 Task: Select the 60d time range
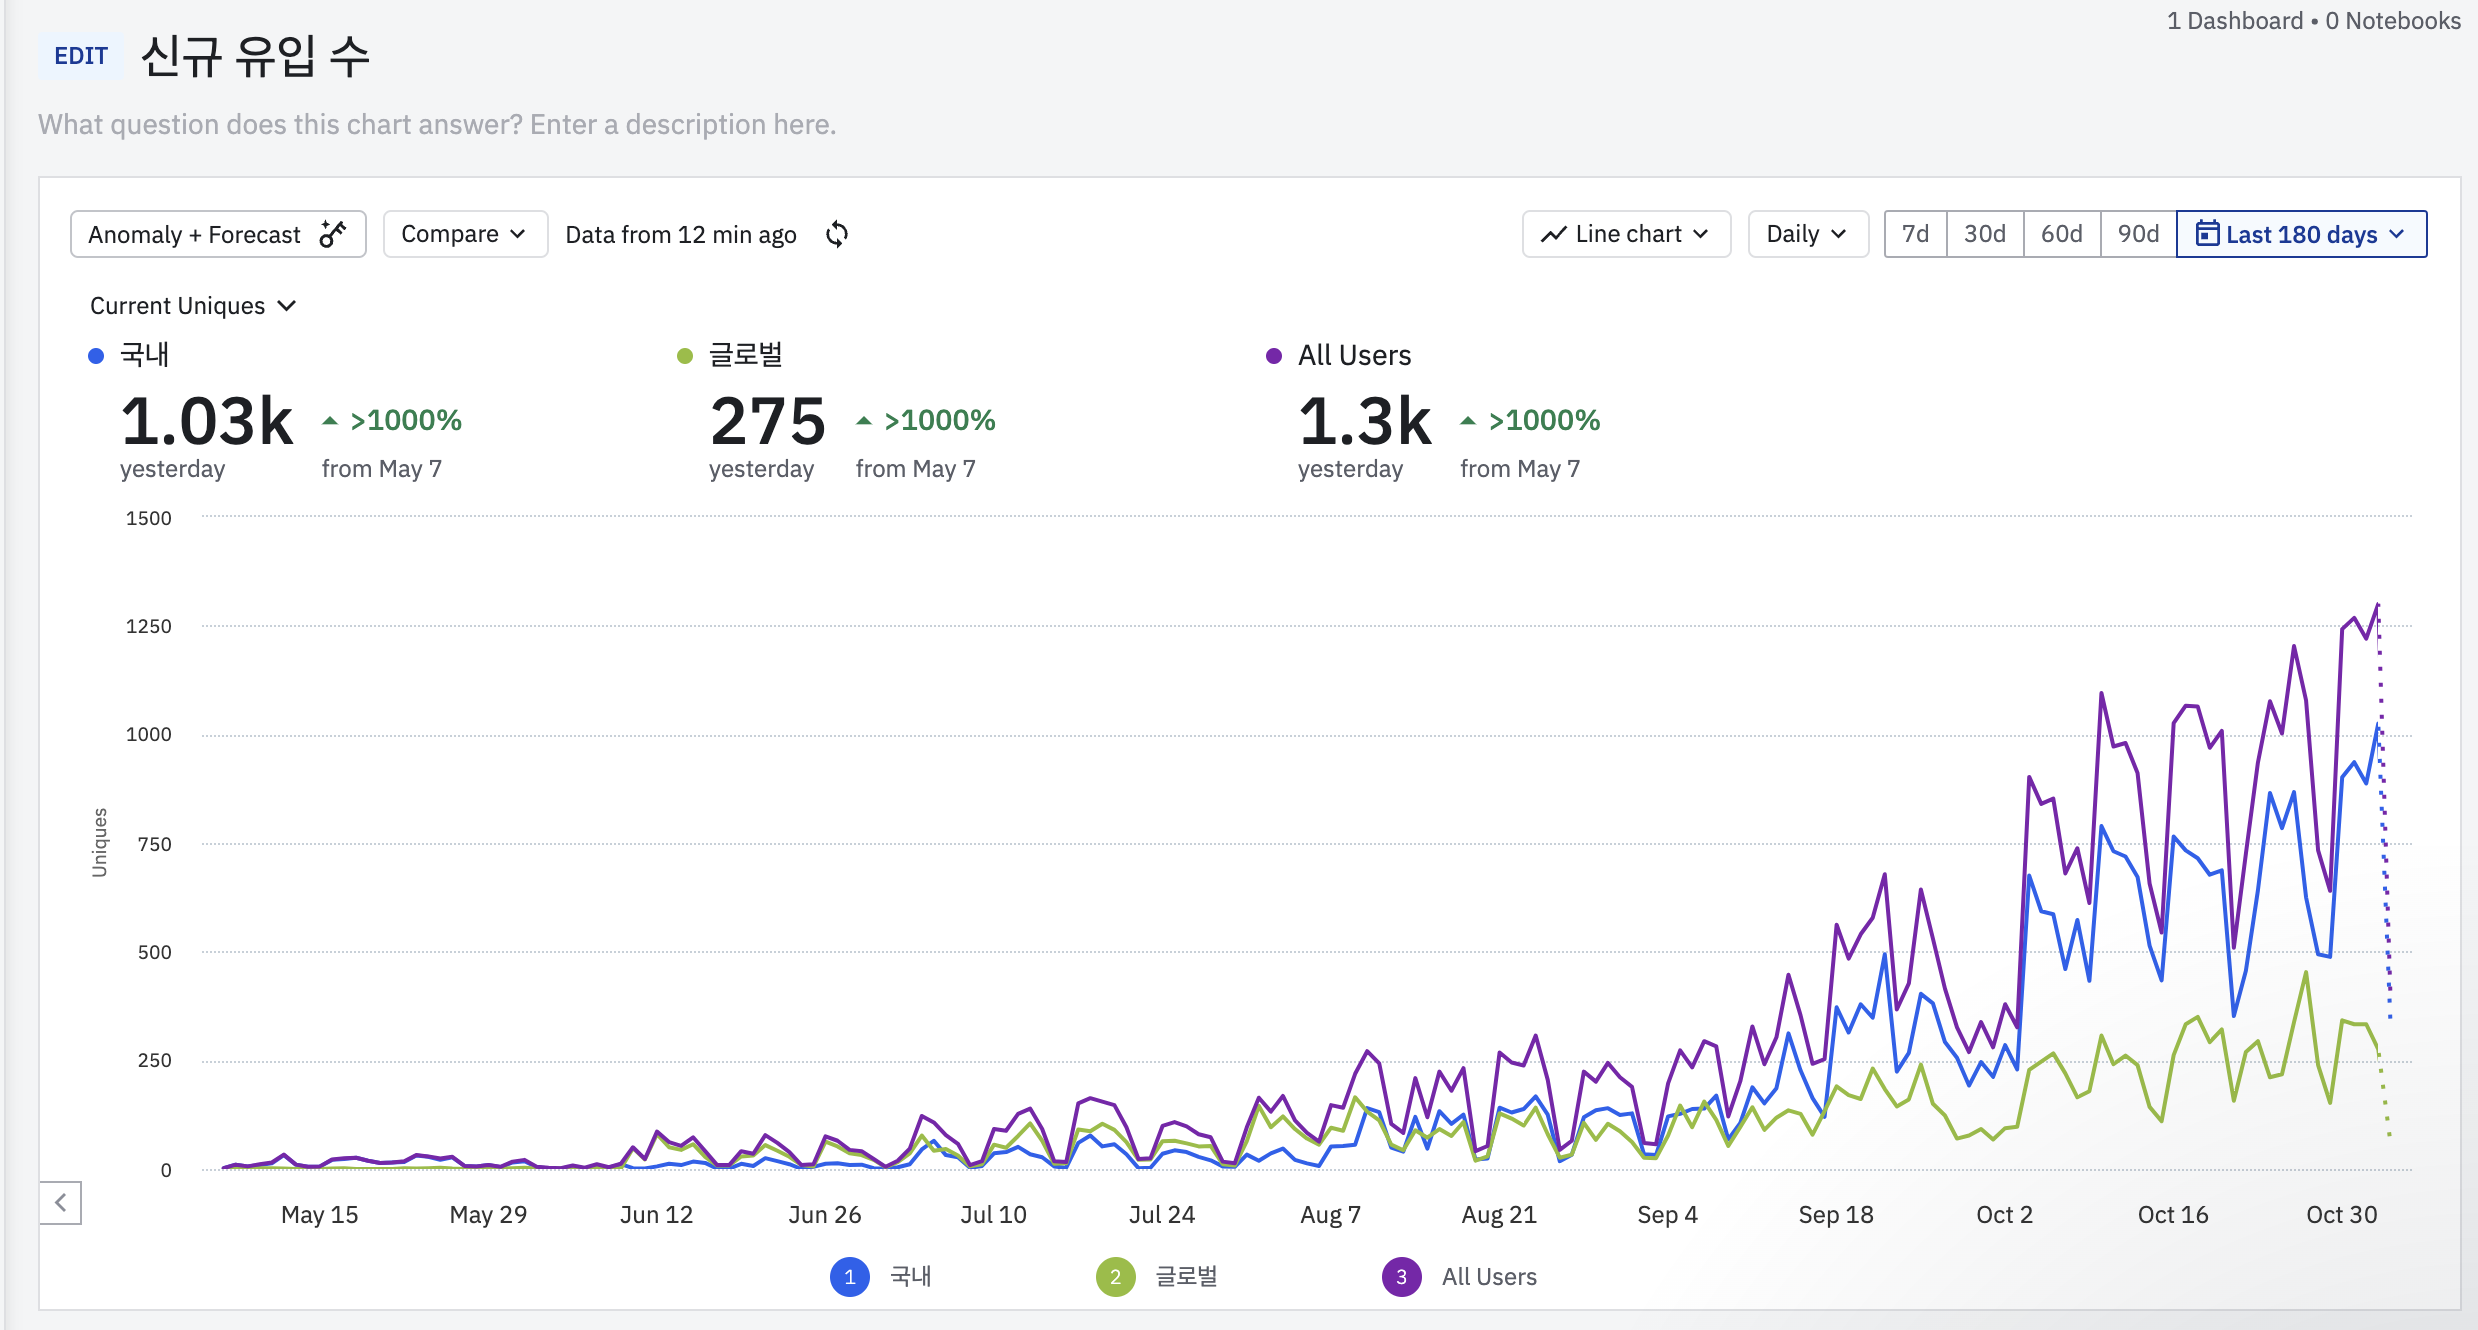(x=2061, y=234)
